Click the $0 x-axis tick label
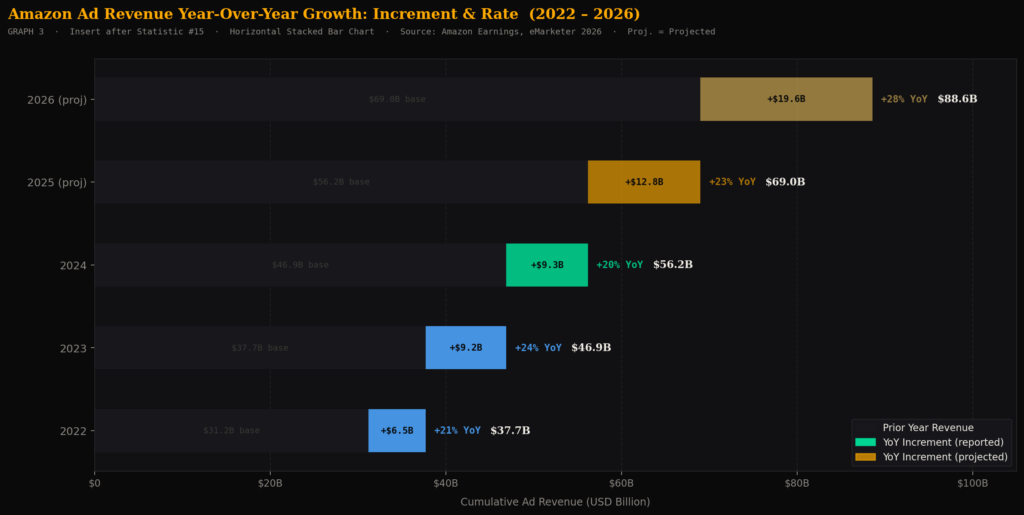Viewport: 1024px width, 515px height. pyautogui.click(x=95, y=484)
